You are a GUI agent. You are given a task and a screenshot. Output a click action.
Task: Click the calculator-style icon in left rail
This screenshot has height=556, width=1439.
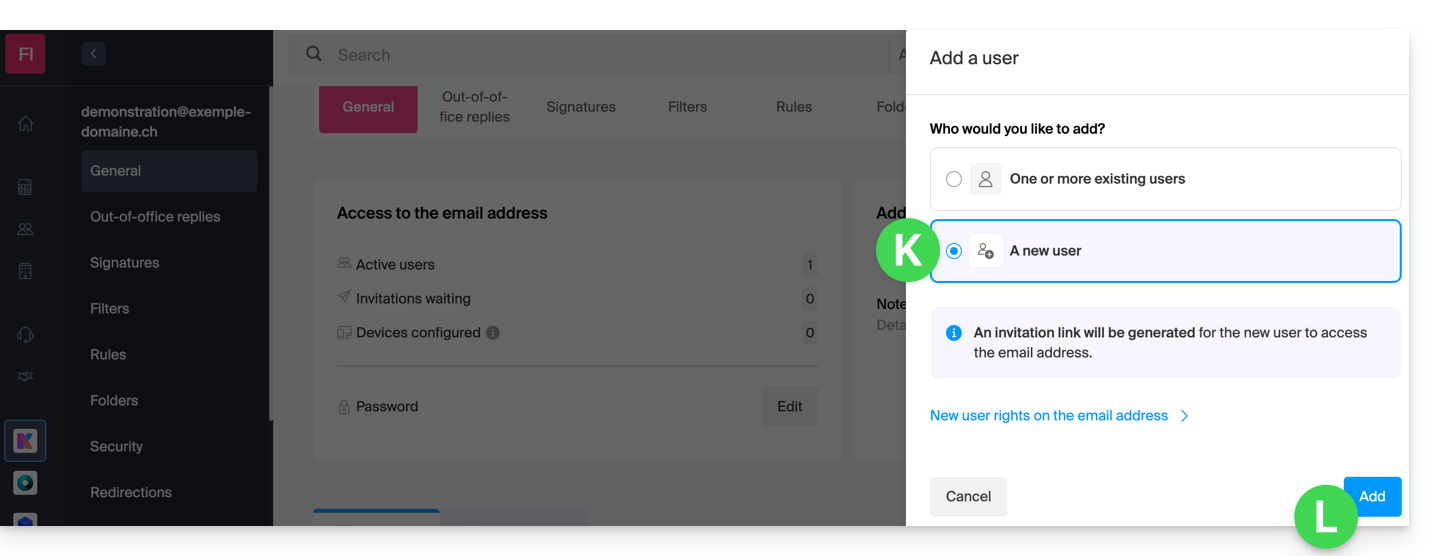[x=25, y=187]
